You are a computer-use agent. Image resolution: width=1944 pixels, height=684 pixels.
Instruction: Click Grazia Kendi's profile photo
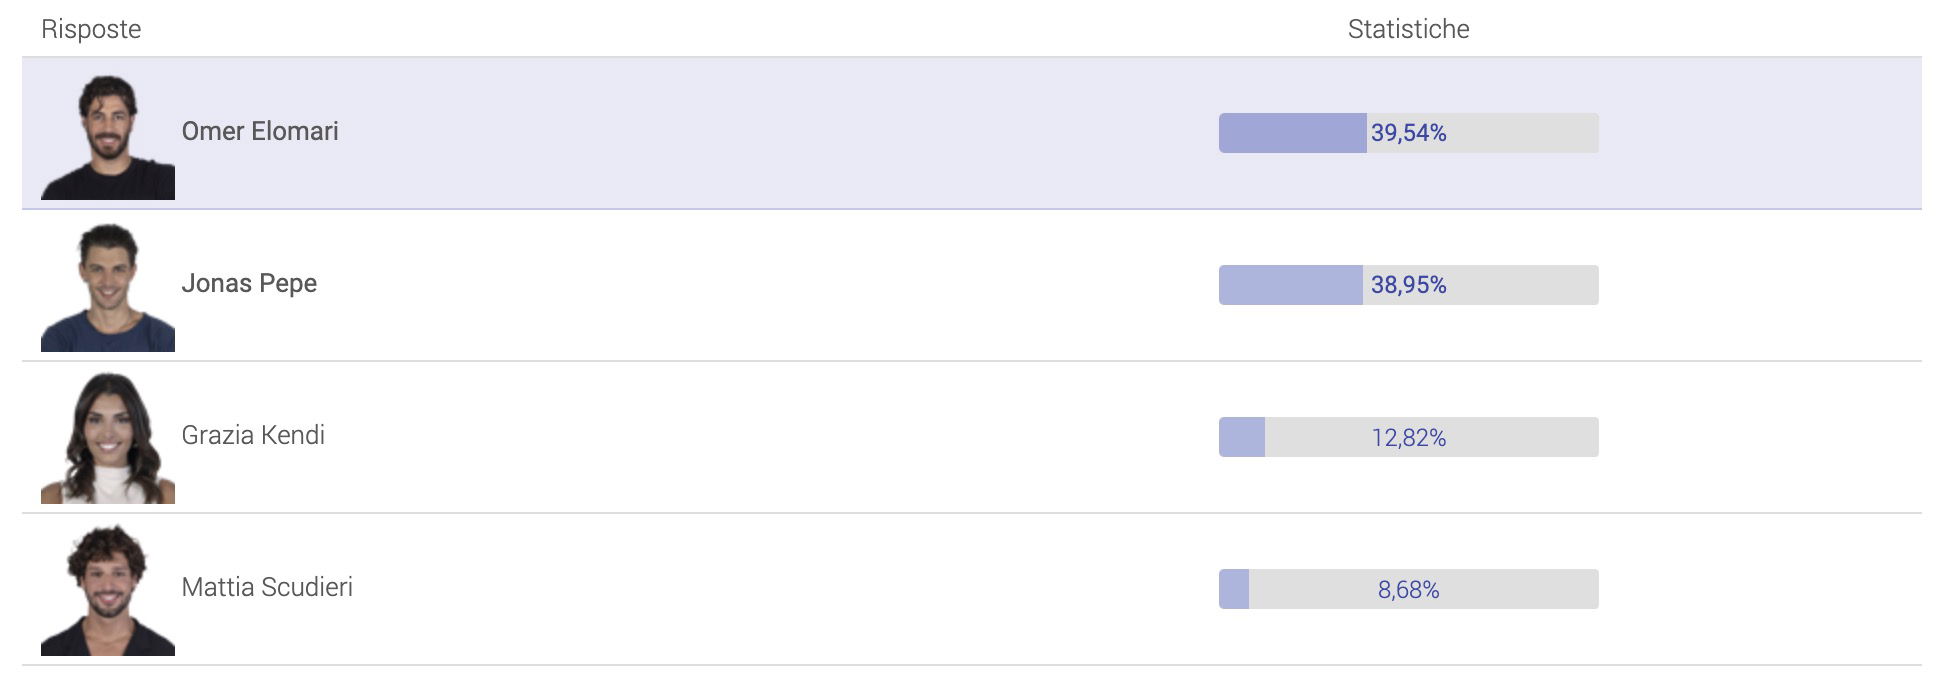108,438
